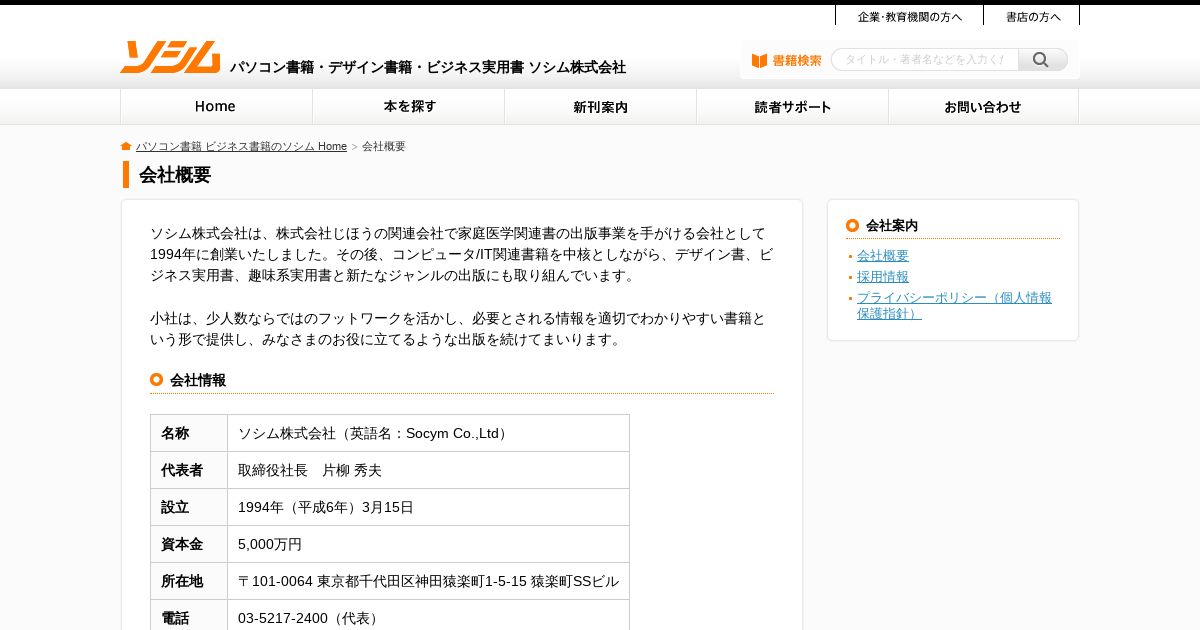Click the site tagline ソシム株式会社 header text

coord(428,67)
